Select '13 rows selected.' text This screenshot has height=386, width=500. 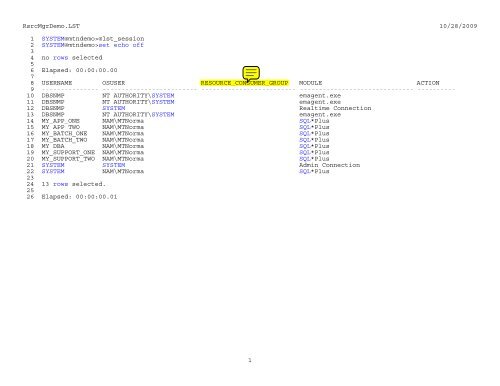[74, 184]
